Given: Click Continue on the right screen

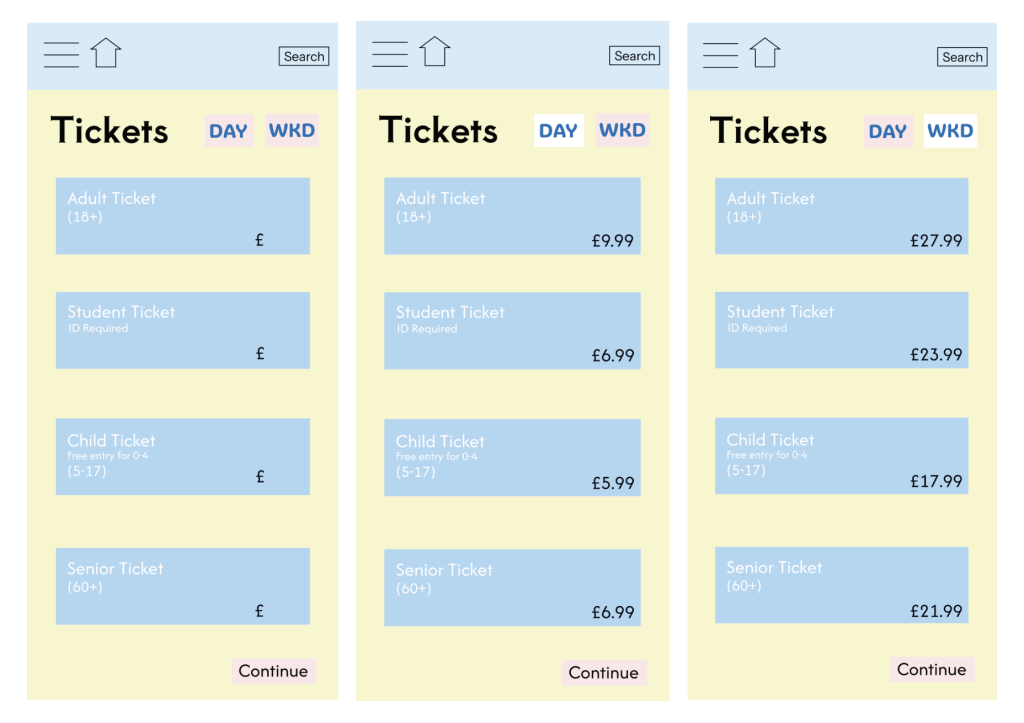Looking at the screenshot, I should click(932, 670).
